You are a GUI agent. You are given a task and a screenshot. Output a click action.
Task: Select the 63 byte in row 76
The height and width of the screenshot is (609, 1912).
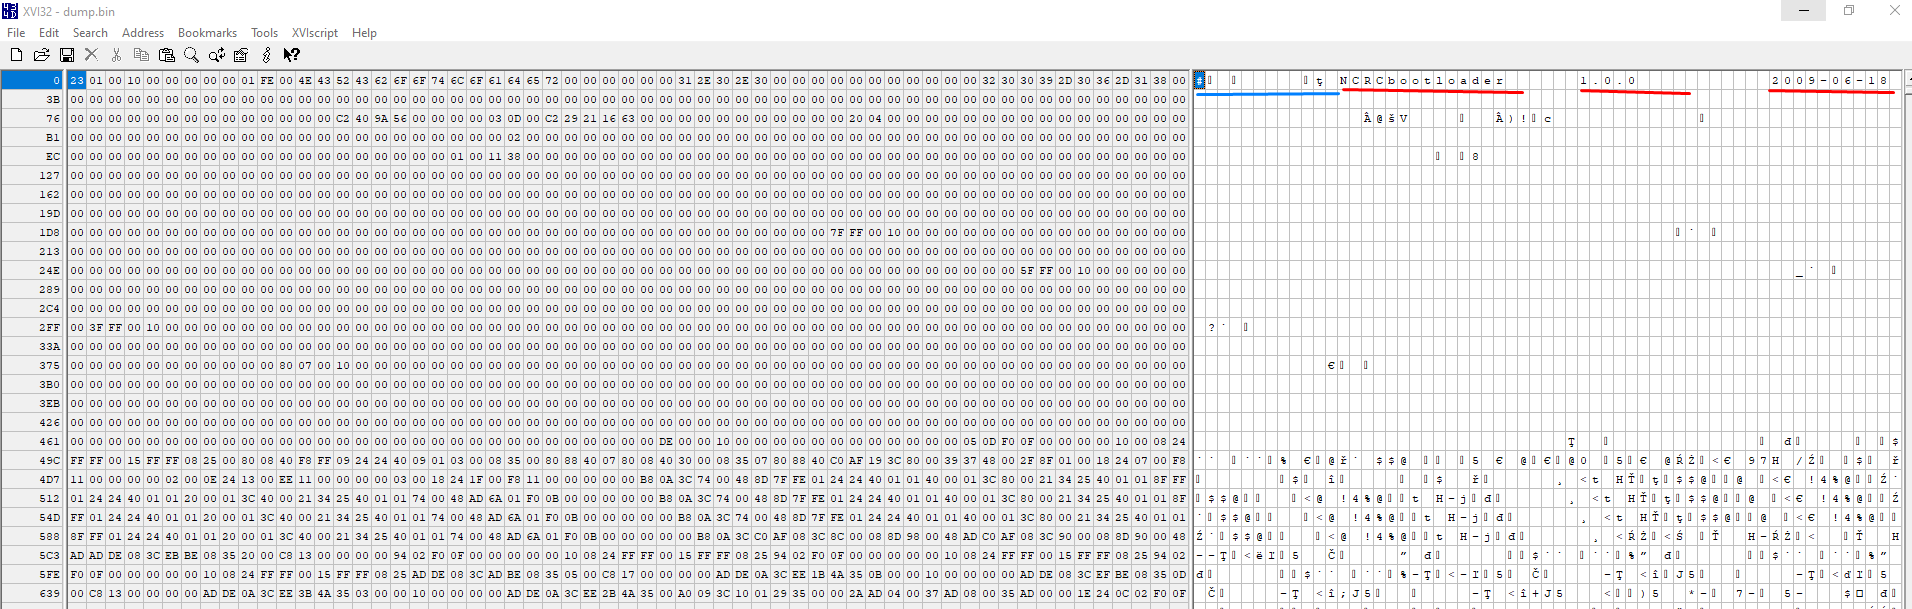pyautogui.click(x=628, y=118)
